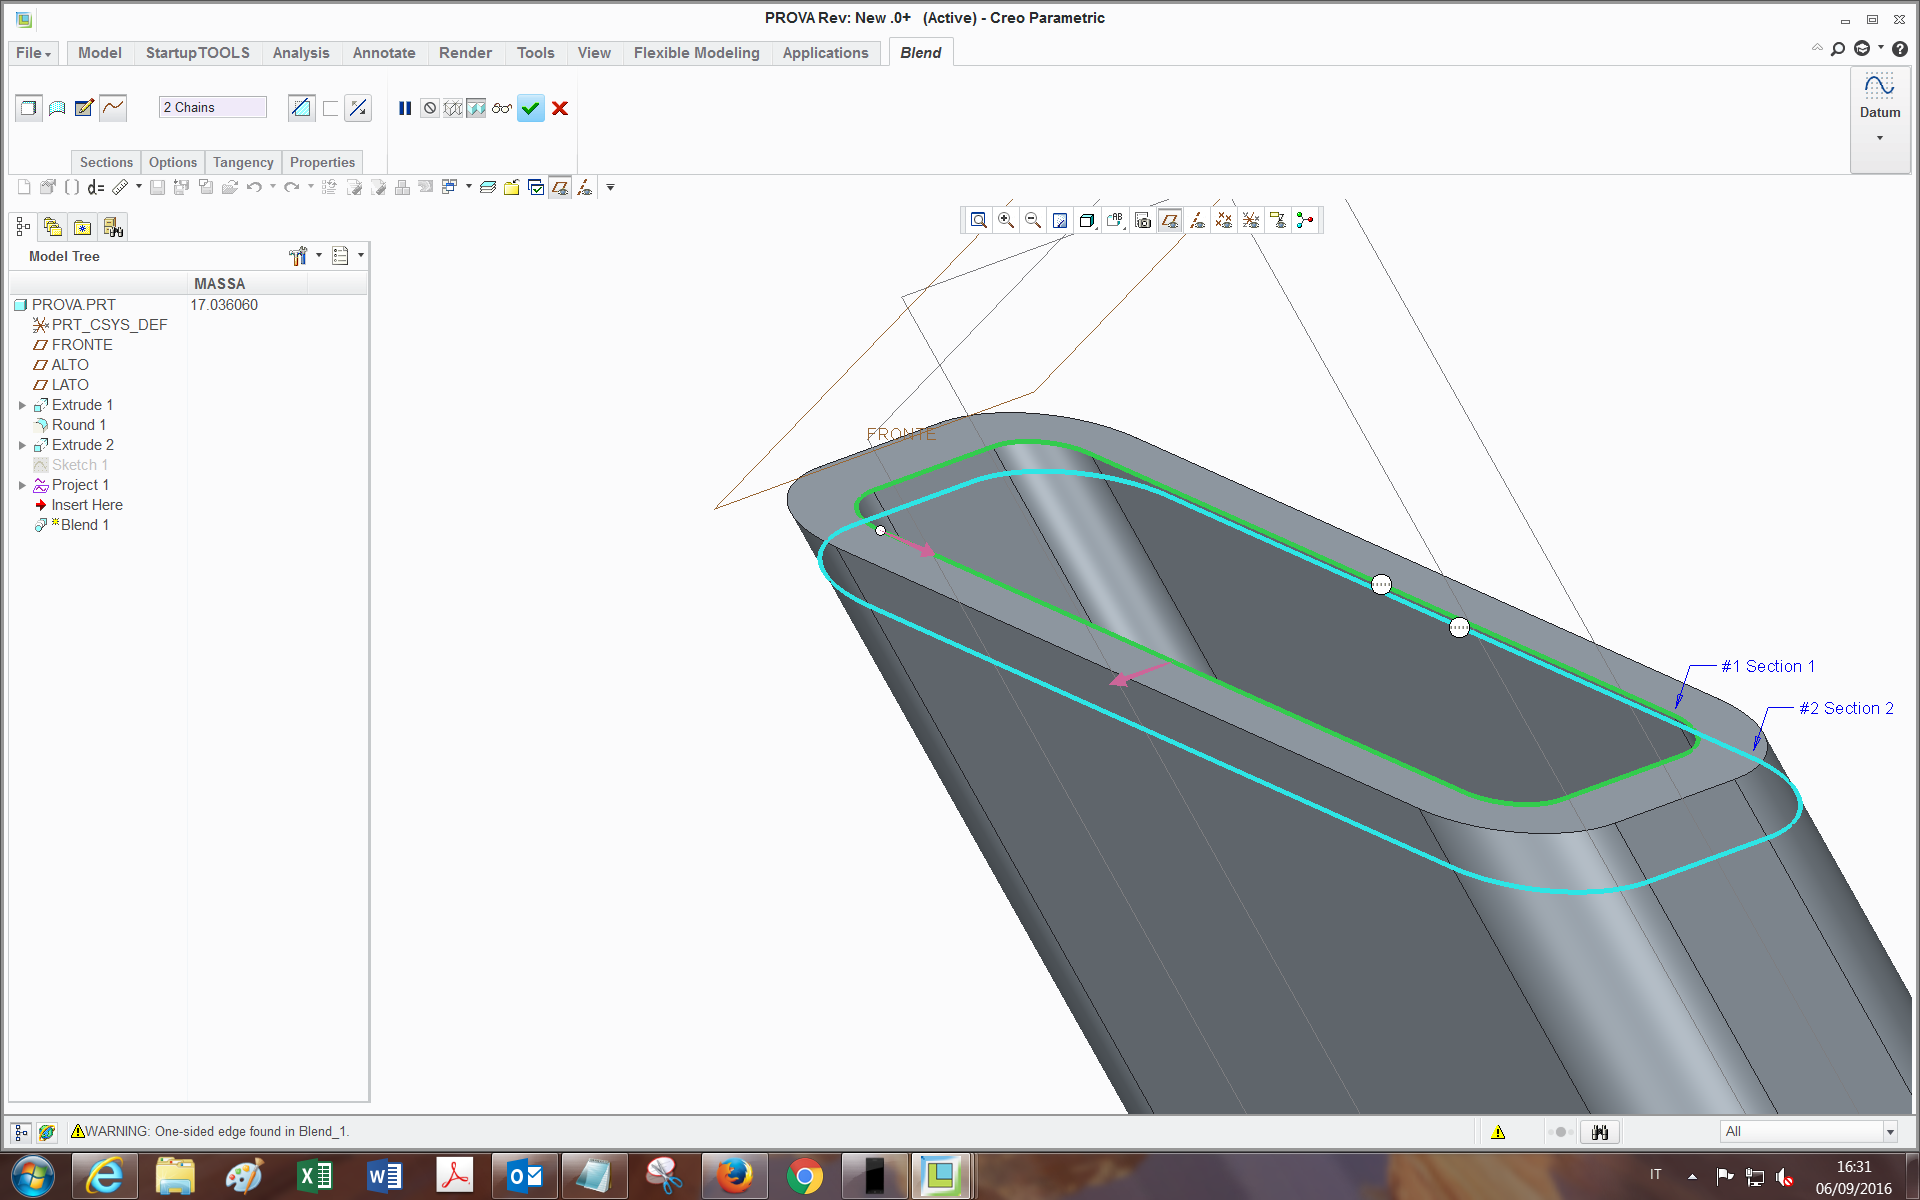Open the Favorites navigator tab

(x=82, y=228)
